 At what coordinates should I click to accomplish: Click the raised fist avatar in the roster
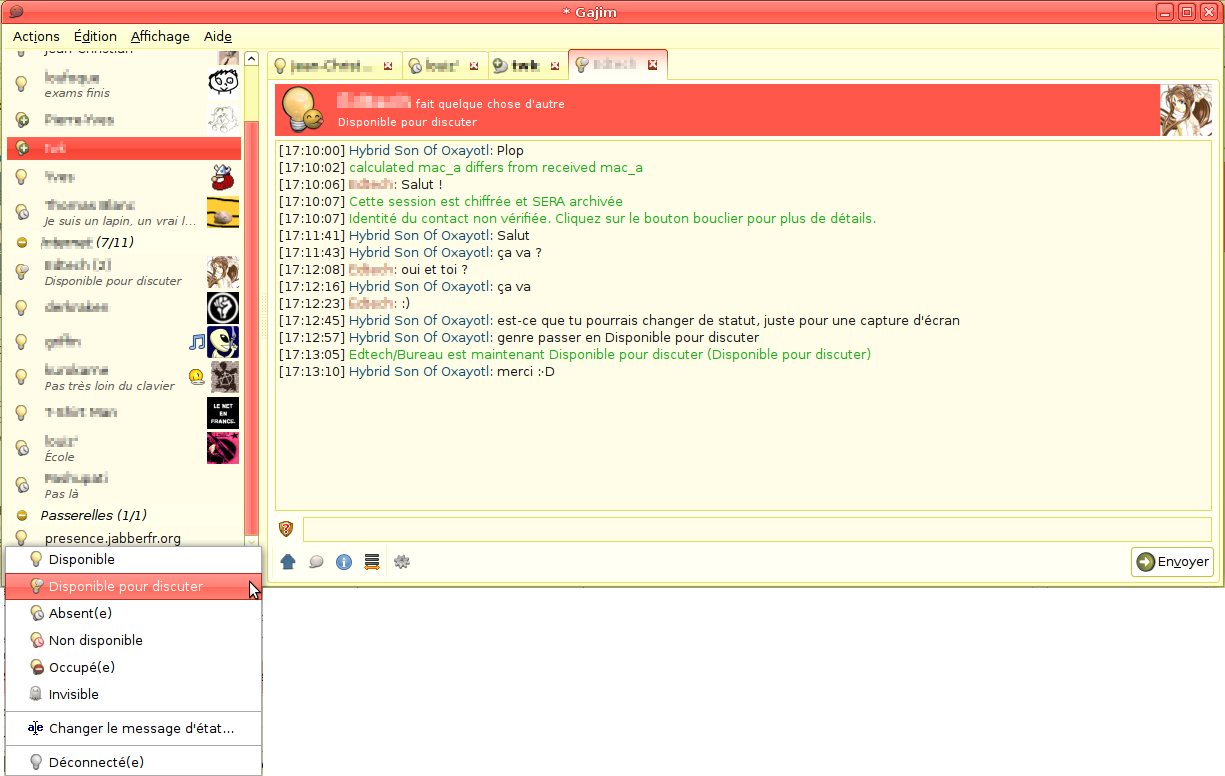[x=223, y=307]
